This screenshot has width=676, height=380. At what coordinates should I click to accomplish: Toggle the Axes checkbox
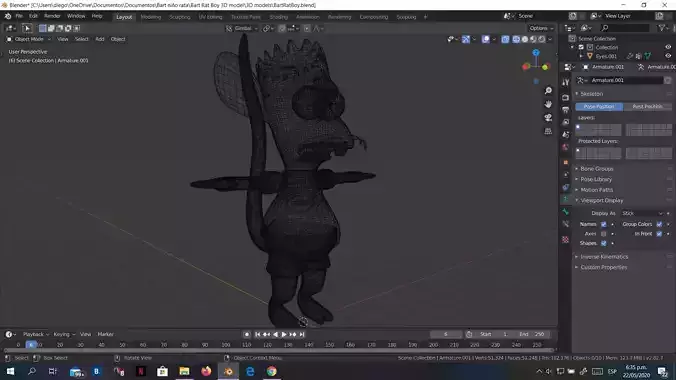tap(604, 234)
